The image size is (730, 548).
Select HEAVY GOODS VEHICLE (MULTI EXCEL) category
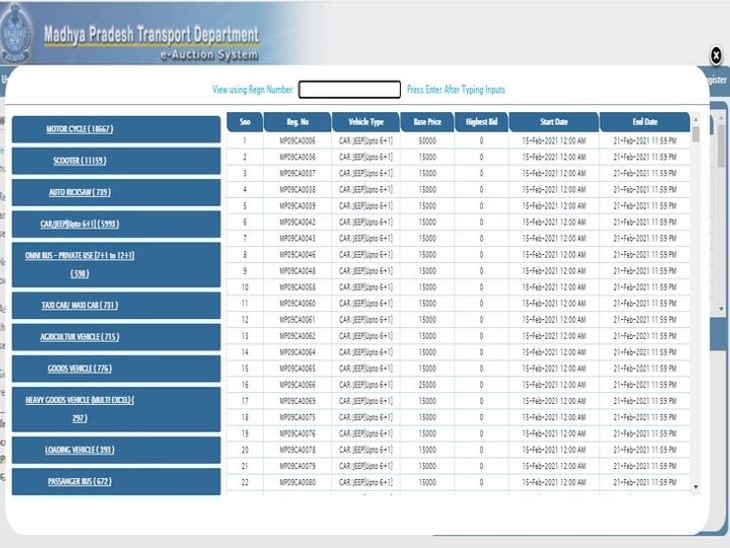tap(116, 409)
